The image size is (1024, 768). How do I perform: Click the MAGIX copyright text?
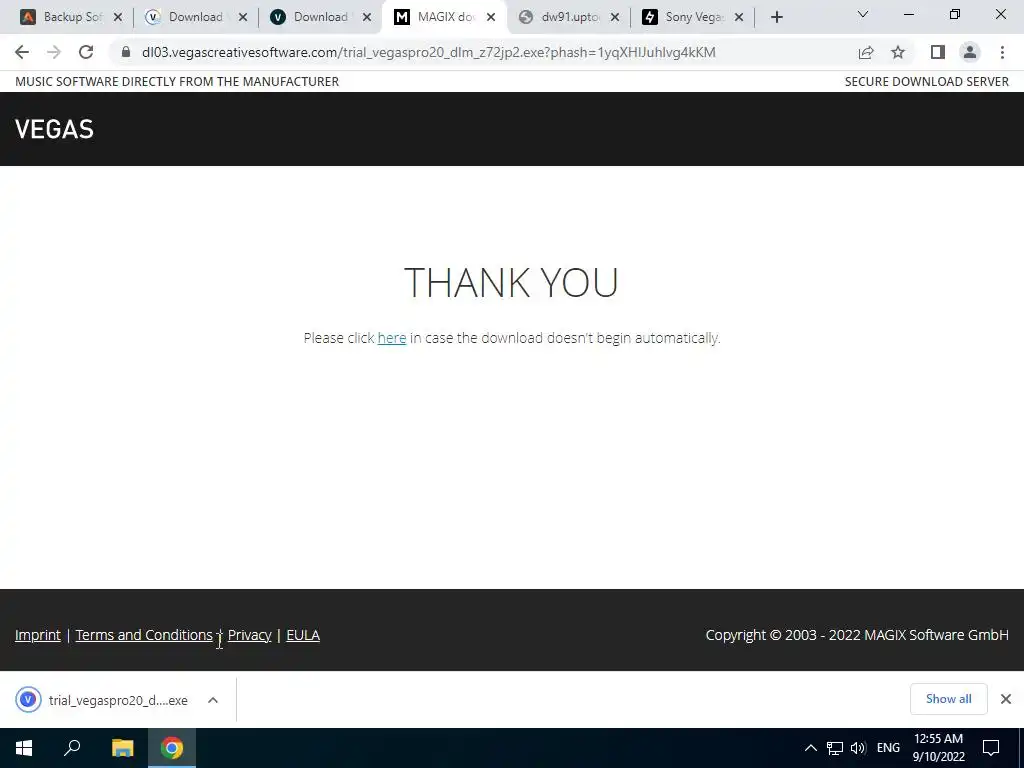(x=857, y=635)
